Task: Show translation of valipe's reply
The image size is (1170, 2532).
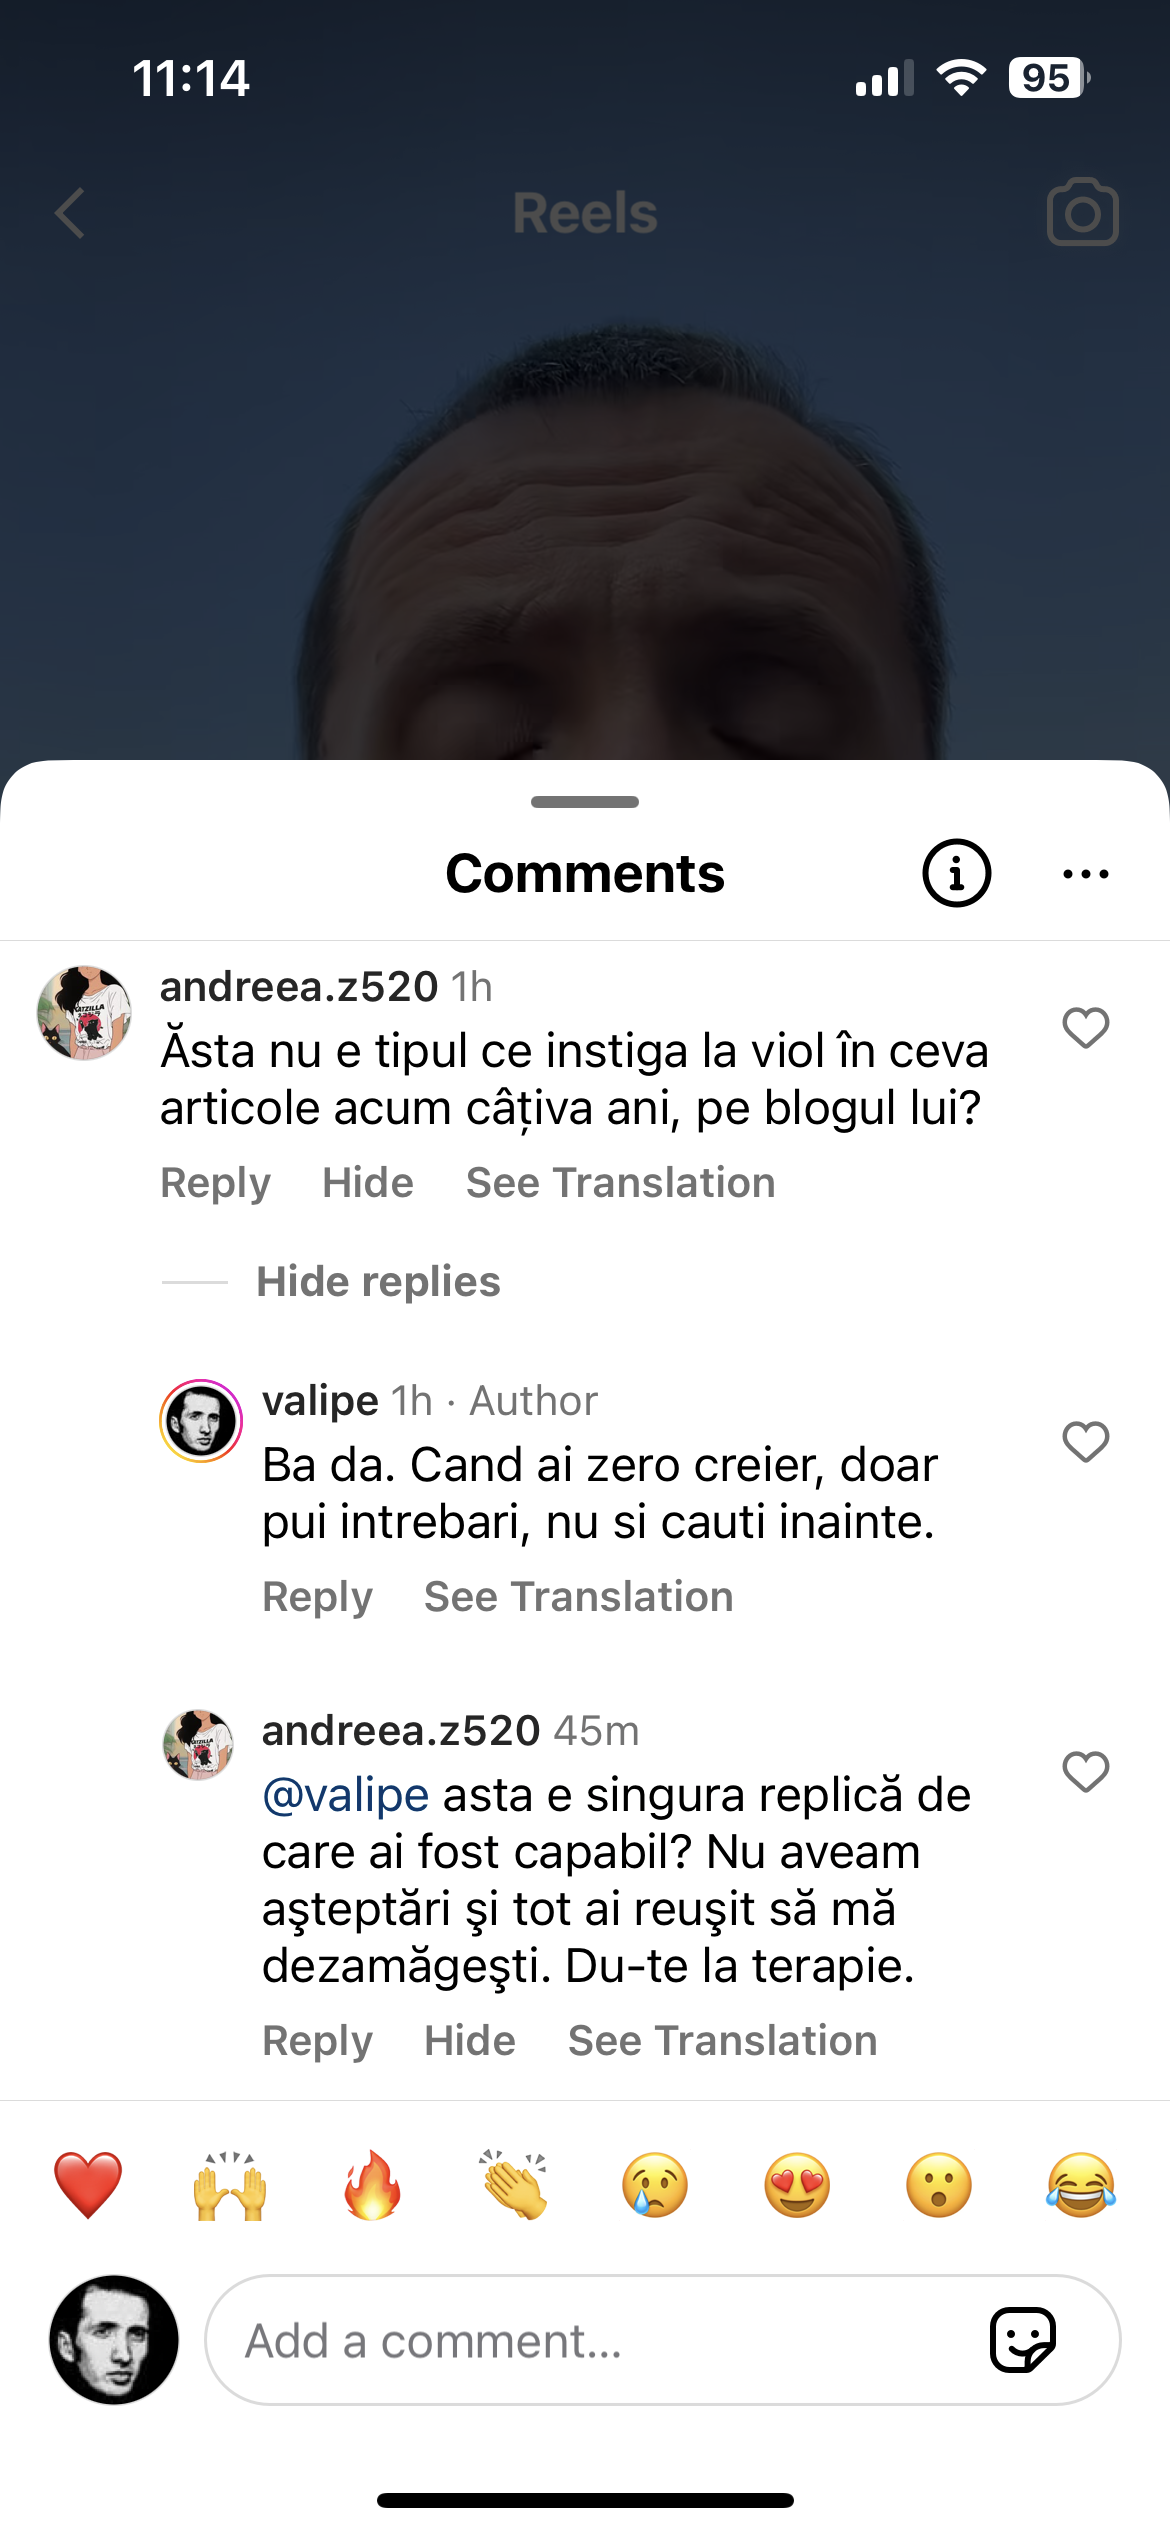Action: 578,1597
